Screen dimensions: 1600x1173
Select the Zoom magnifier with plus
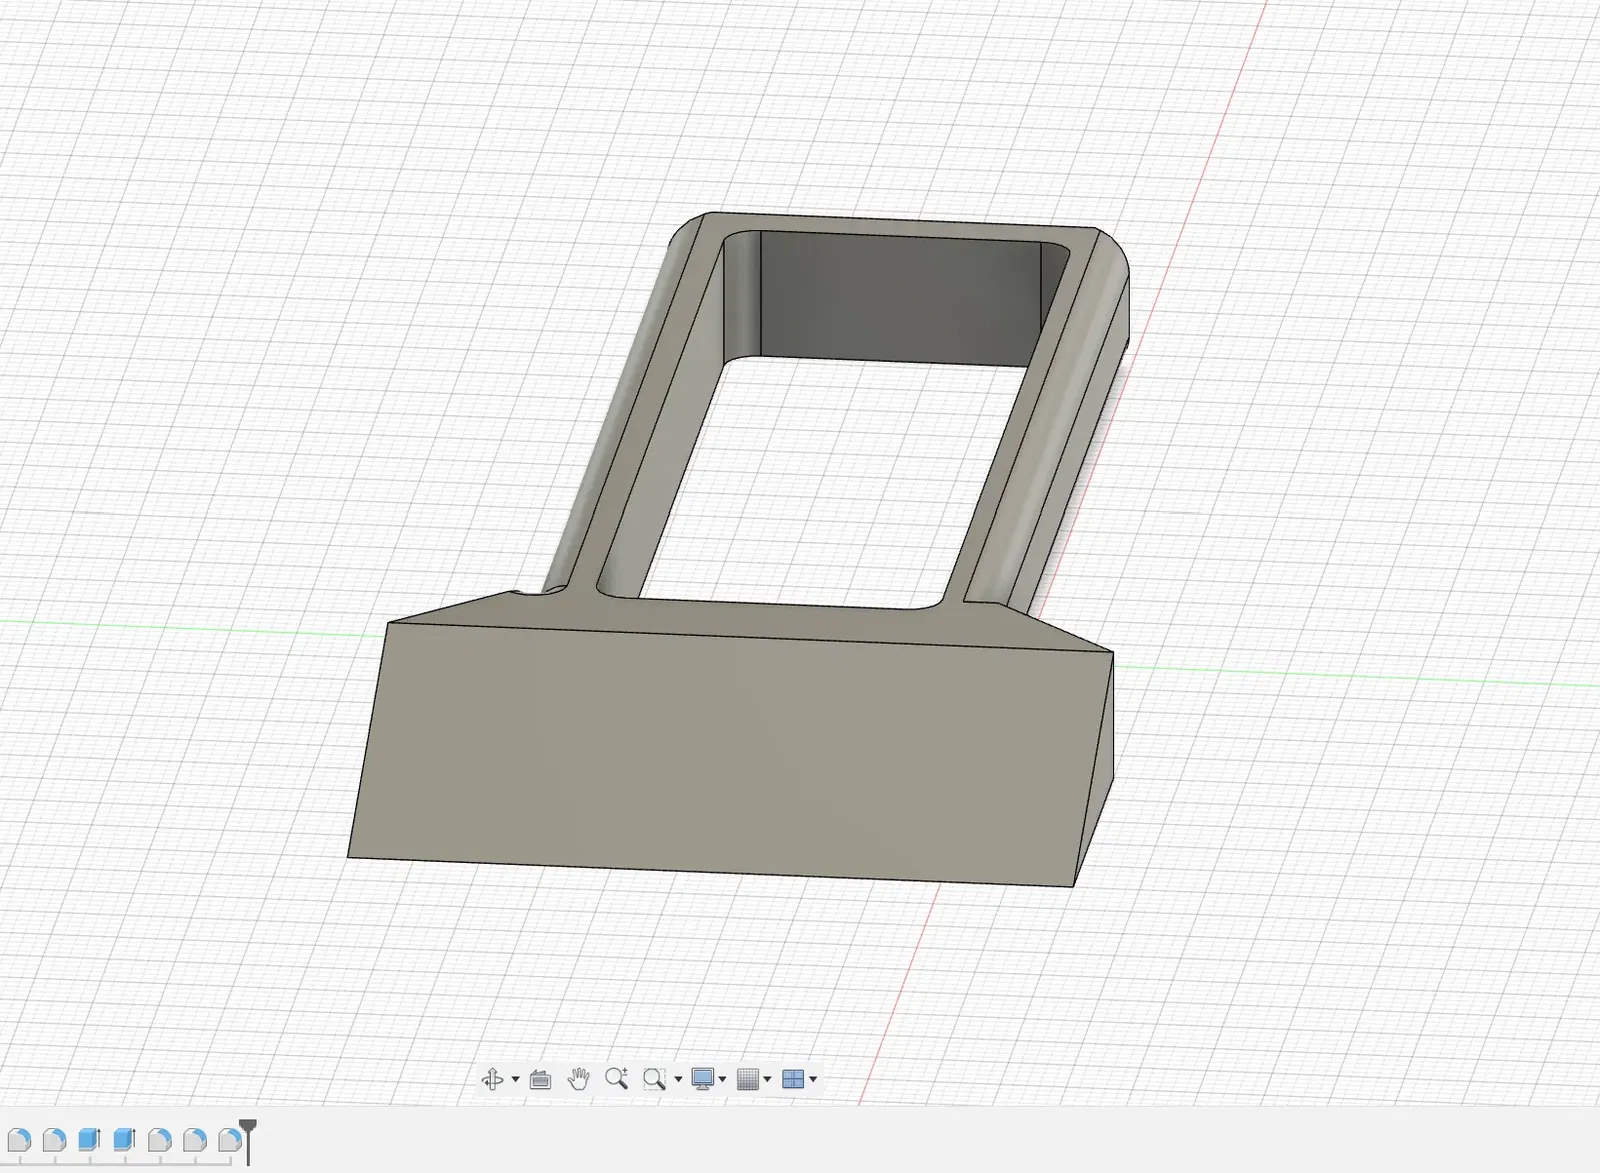616,1079
